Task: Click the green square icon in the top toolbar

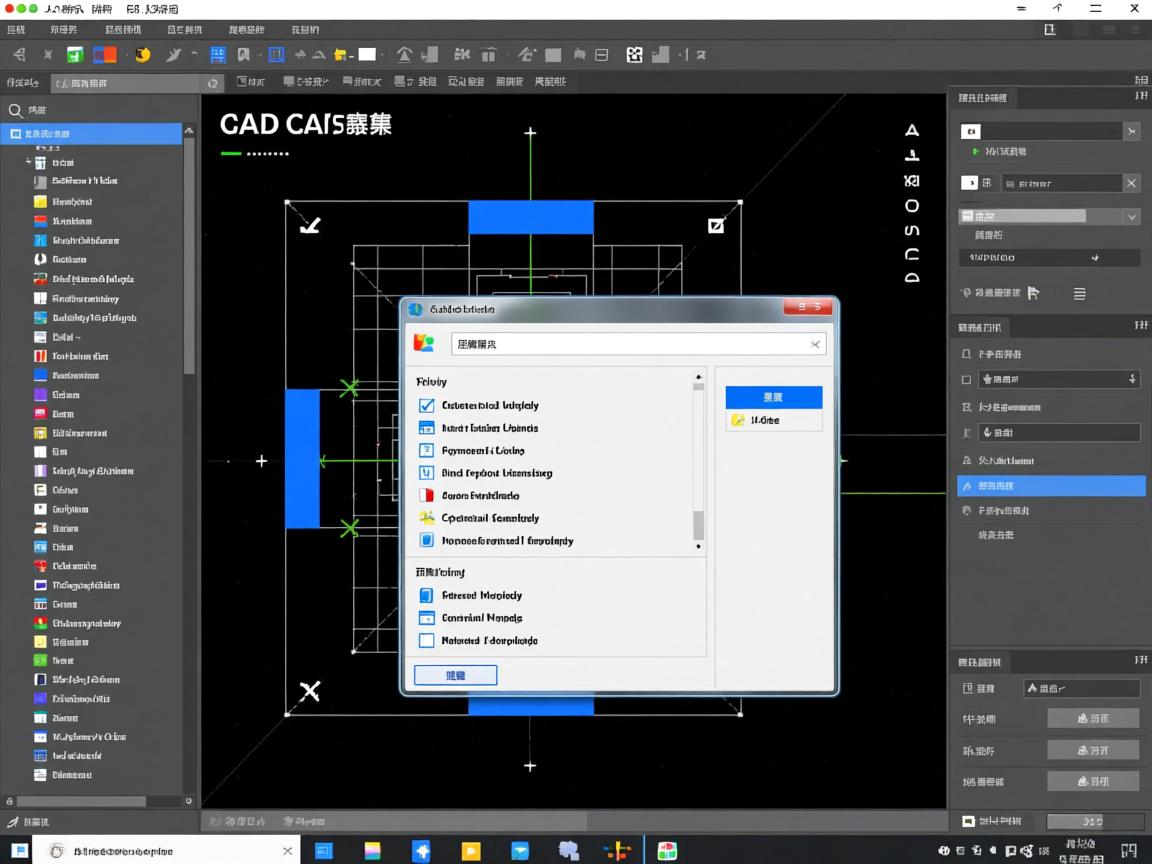Action: pyautogui.click(x=75, y=55)
